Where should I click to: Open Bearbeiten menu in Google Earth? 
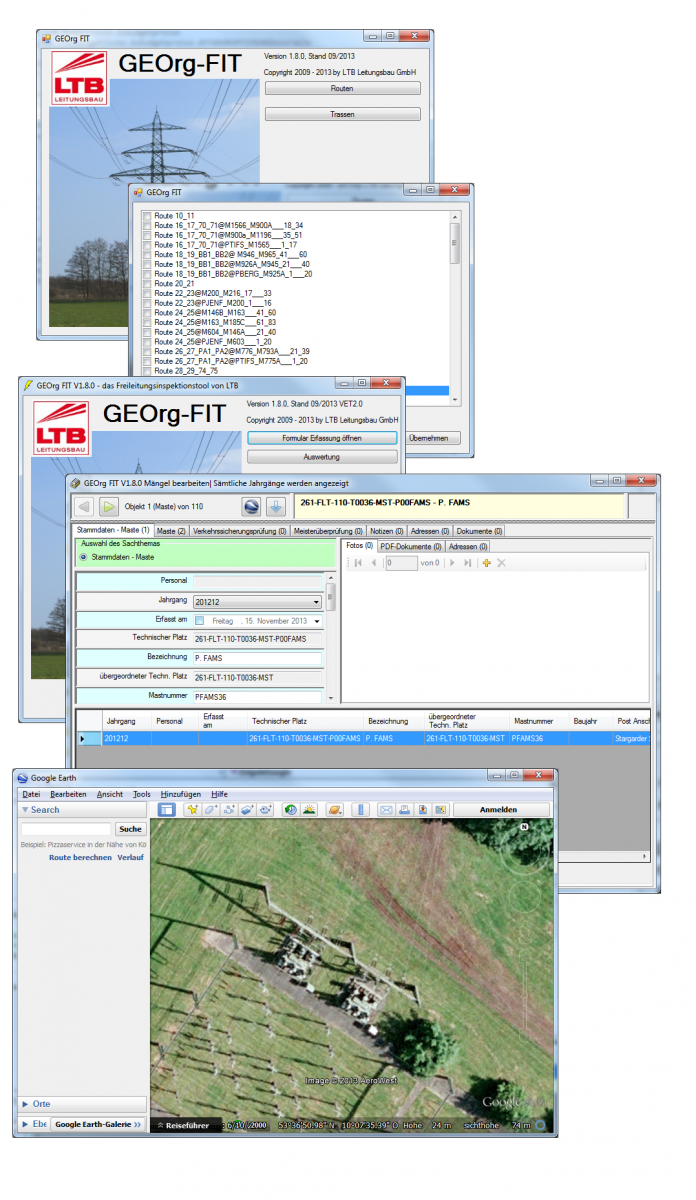pos(68,794)
